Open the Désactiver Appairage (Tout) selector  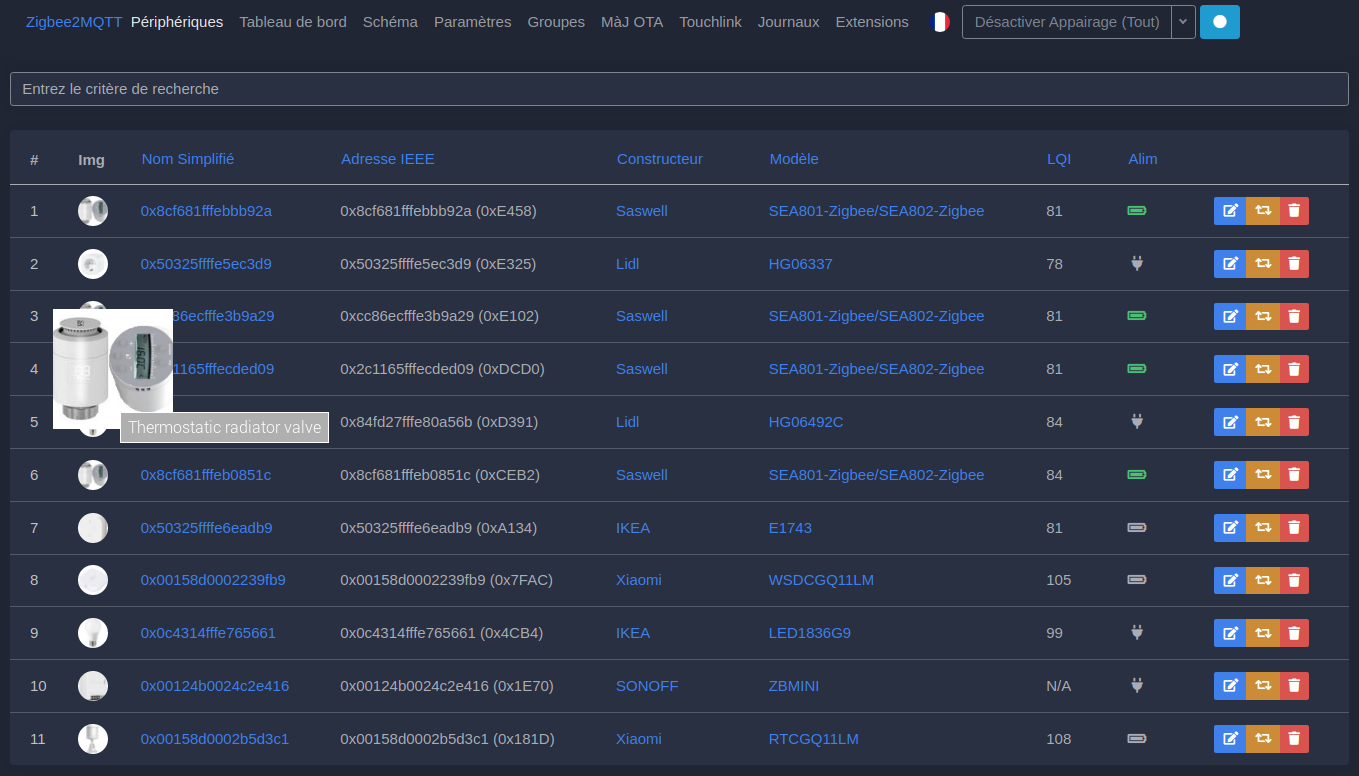(1065, 21)
